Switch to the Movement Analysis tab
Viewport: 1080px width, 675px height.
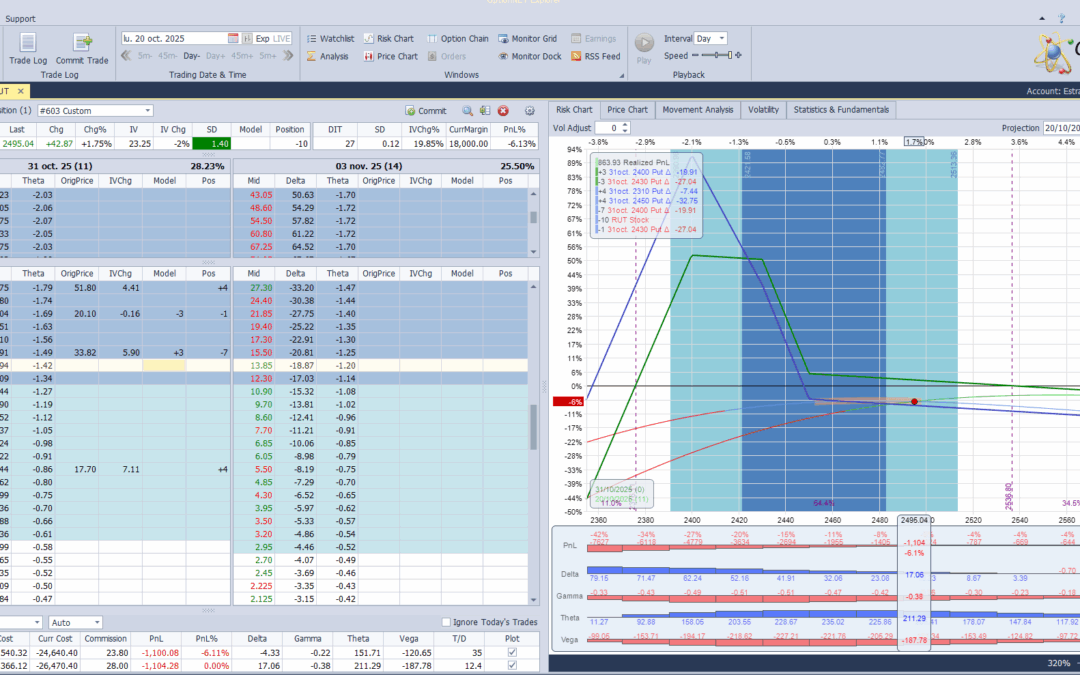coord(697,110)
